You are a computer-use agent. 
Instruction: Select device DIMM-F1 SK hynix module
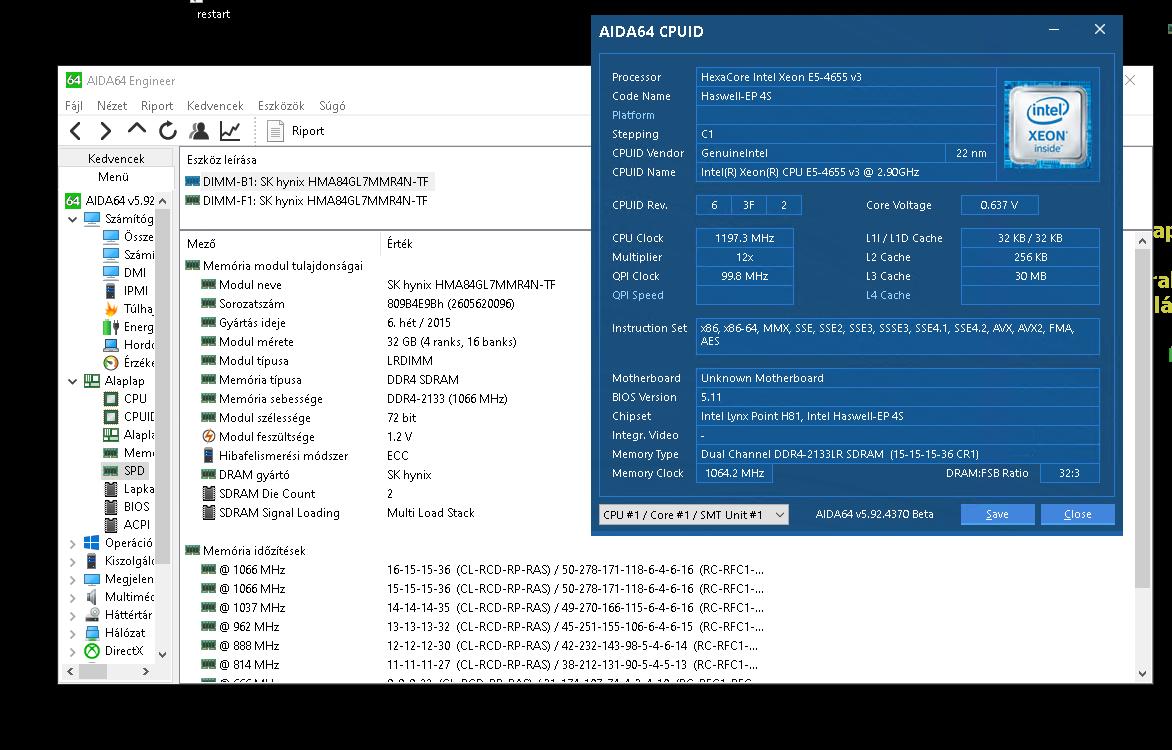point(306,200)
